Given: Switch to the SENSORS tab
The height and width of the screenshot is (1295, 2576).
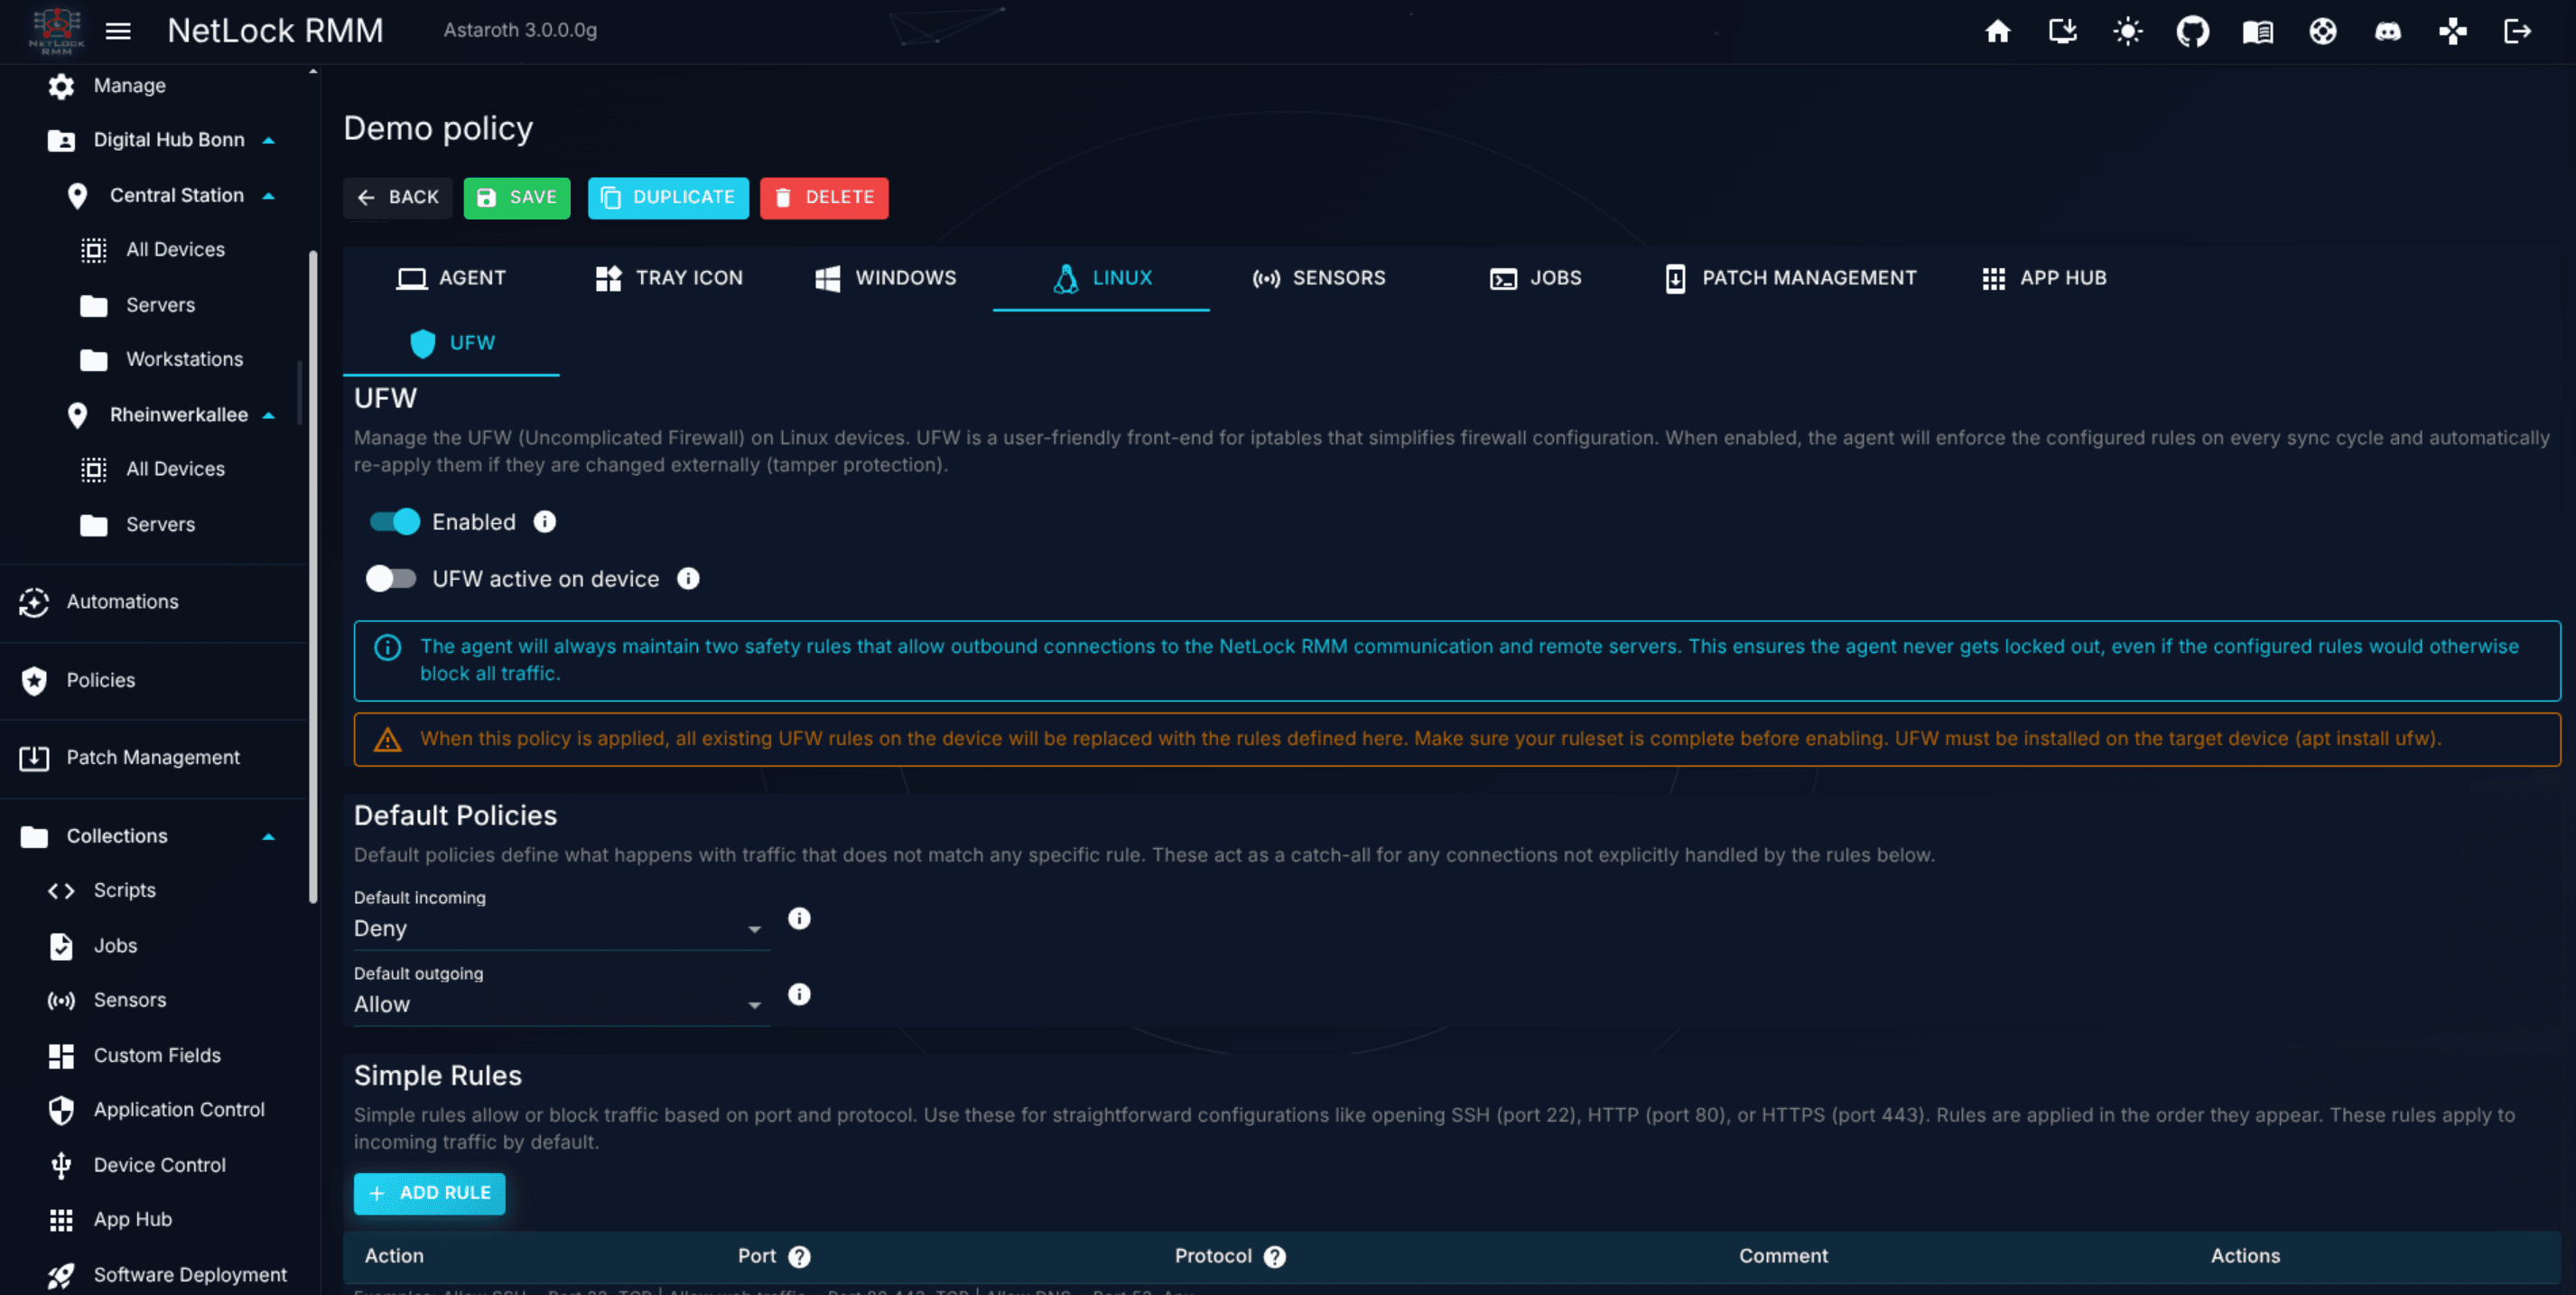Looking at the screenshot, I should coord(1318,278).
